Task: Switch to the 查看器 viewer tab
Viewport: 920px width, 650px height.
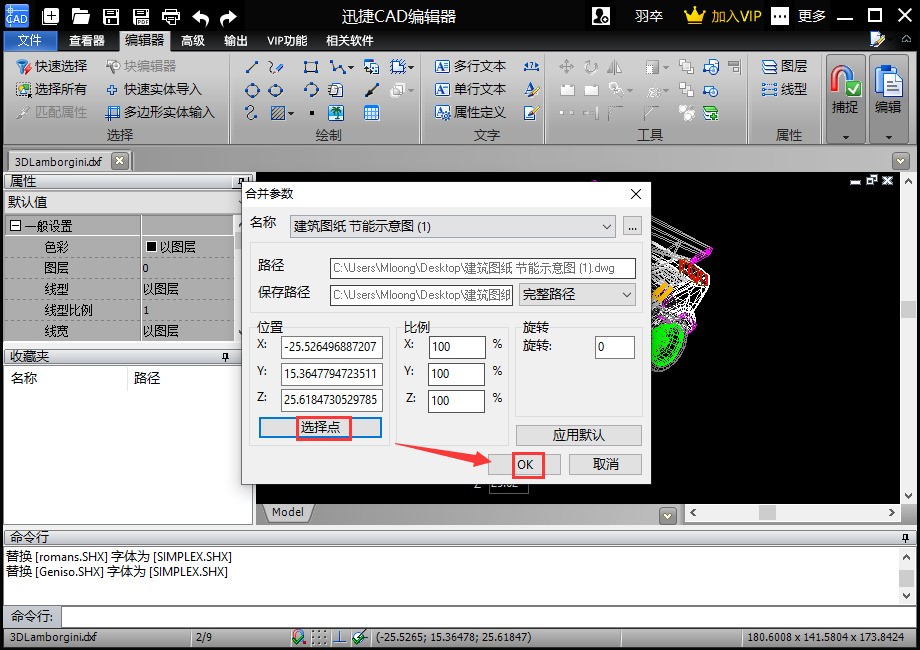Action: pos(87,40)
